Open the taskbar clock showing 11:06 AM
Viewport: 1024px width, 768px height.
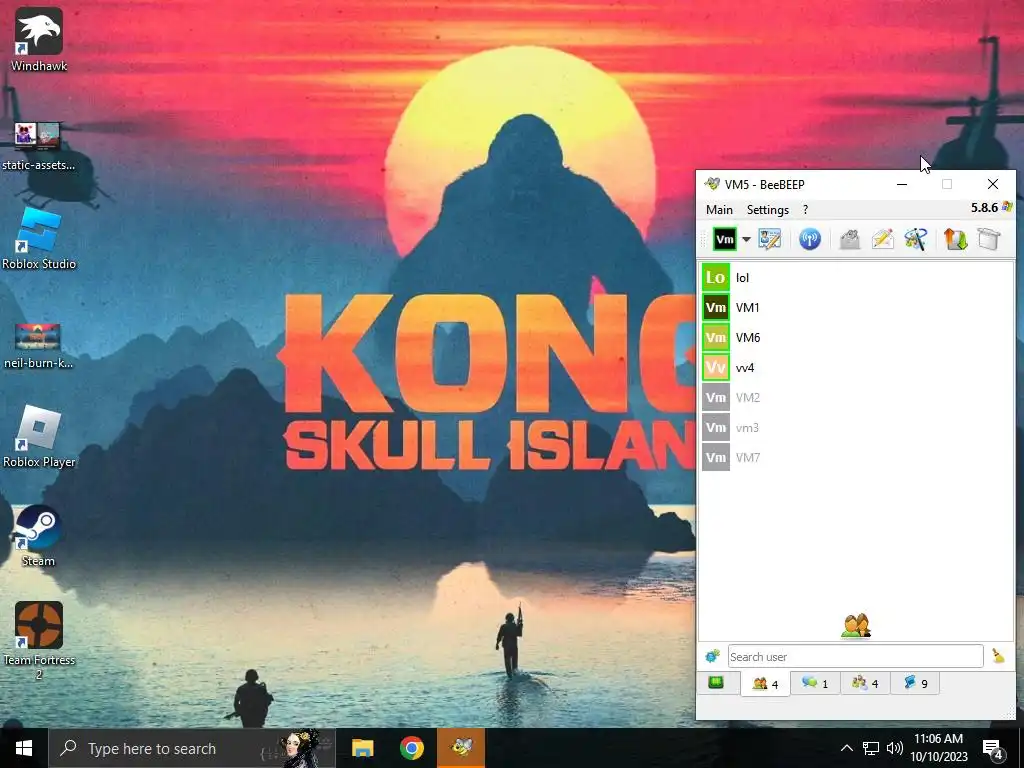coord(938,748)
